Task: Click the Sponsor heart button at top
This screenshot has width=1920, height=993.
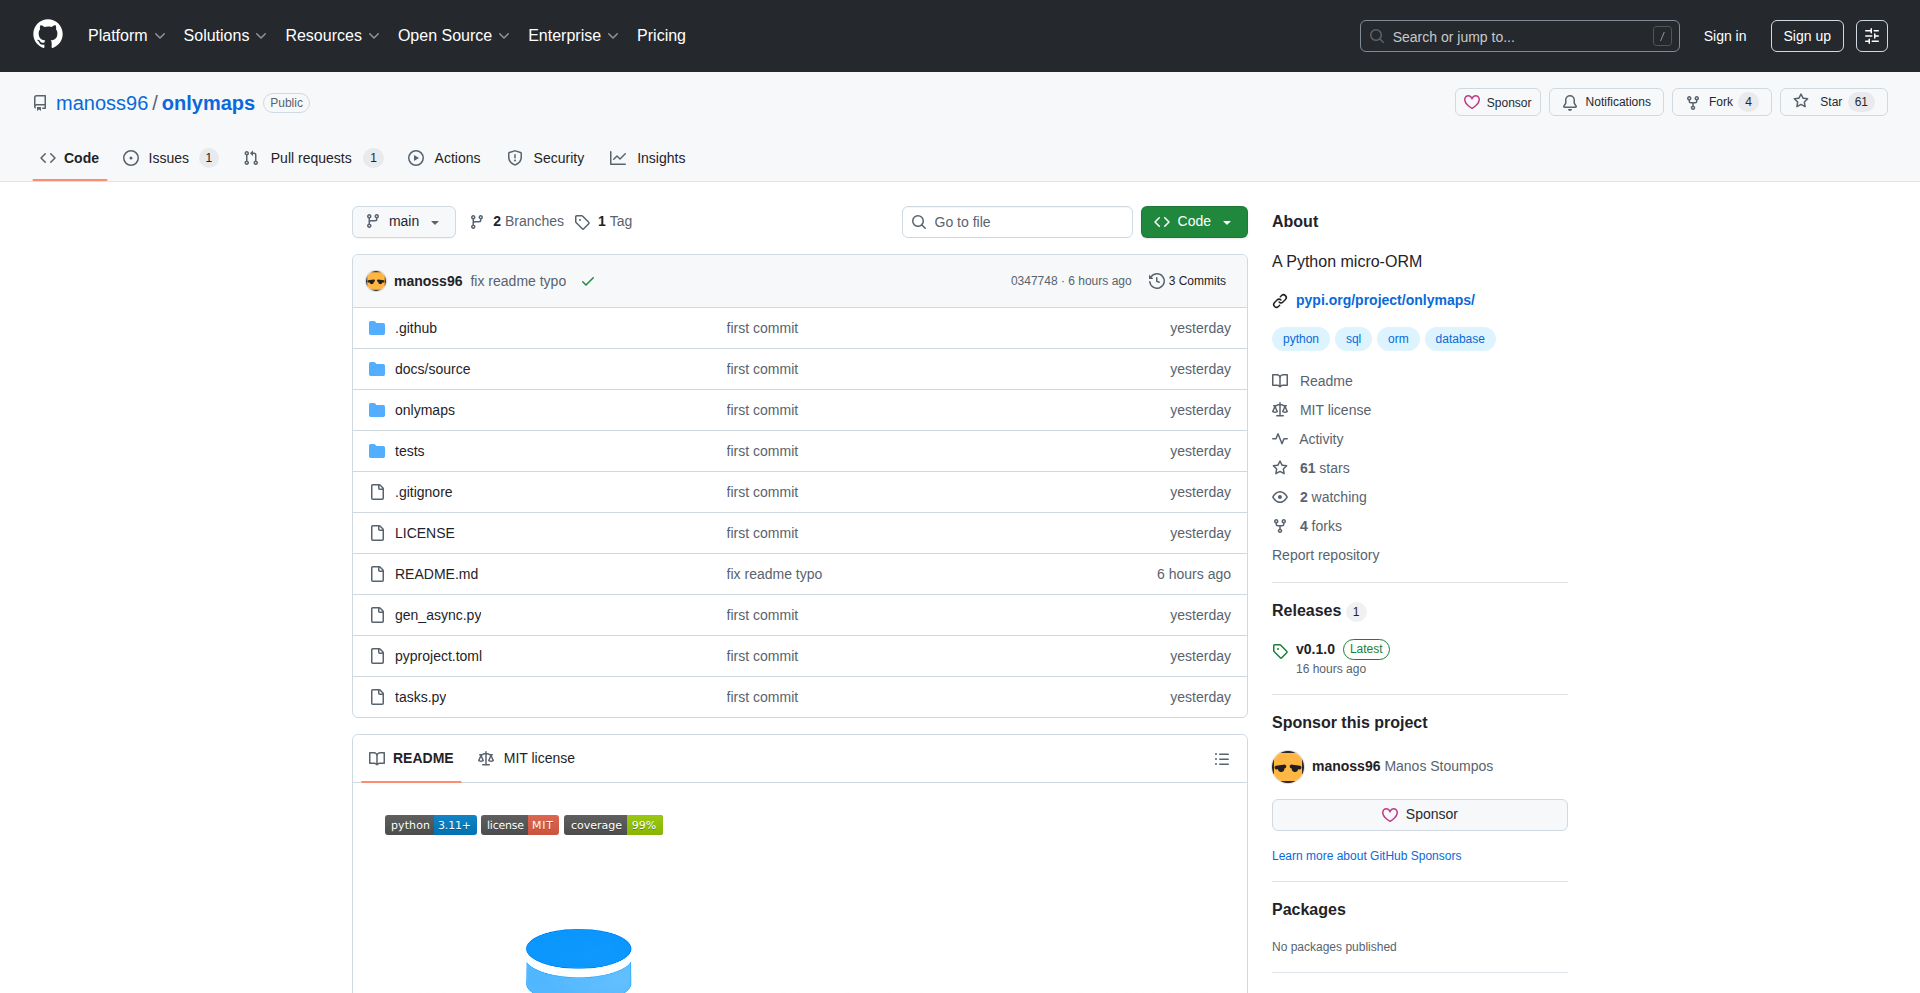Action: tap(1497, 102)
